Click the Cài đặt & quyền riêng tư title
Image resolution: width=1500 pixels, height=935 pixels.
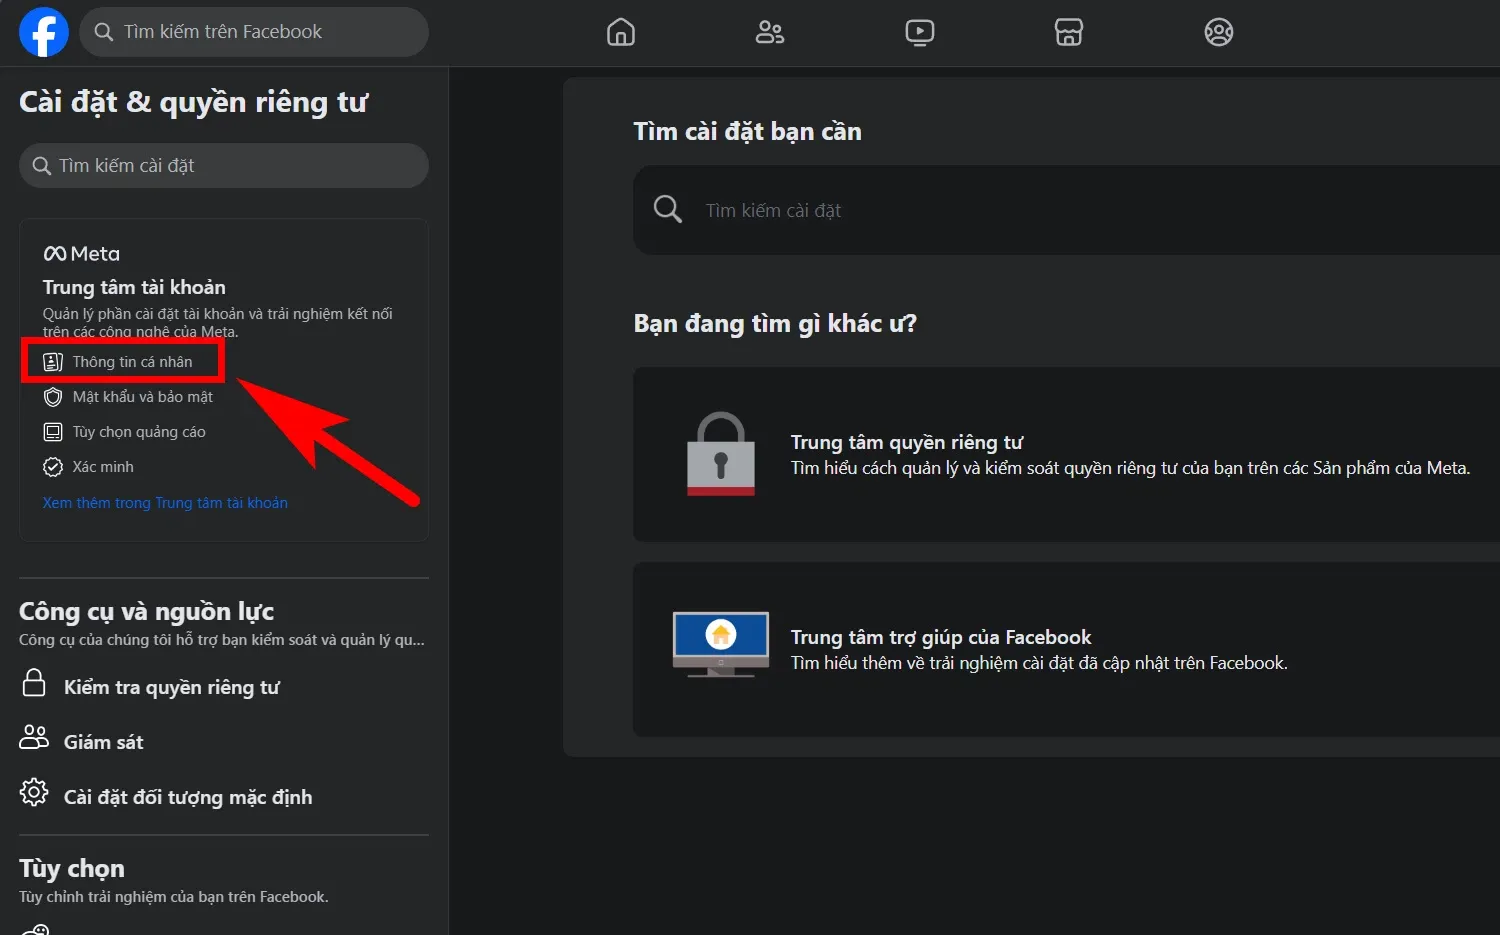coord(193,102)
